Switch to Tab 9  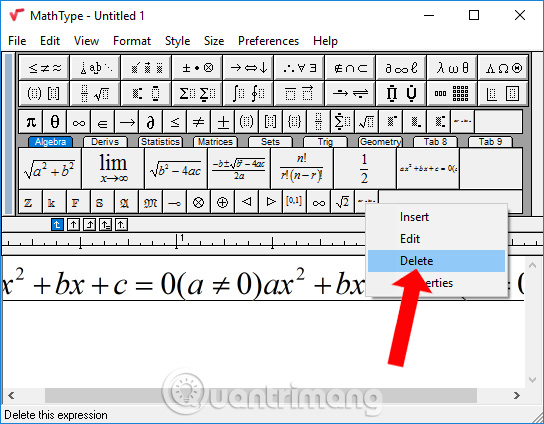(x=490, y=142)
